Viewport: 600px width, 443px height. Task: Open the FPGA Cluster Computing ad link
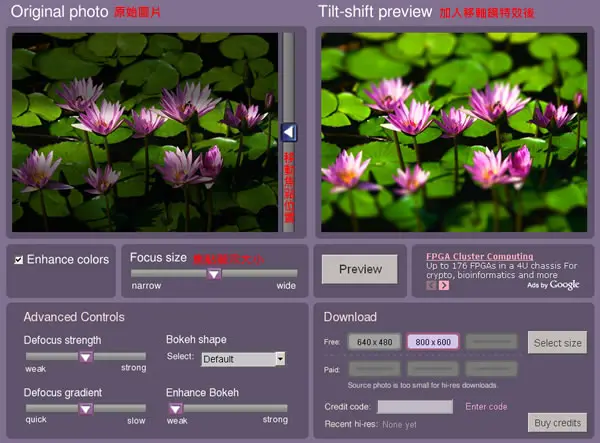click(x=479, y=256)
